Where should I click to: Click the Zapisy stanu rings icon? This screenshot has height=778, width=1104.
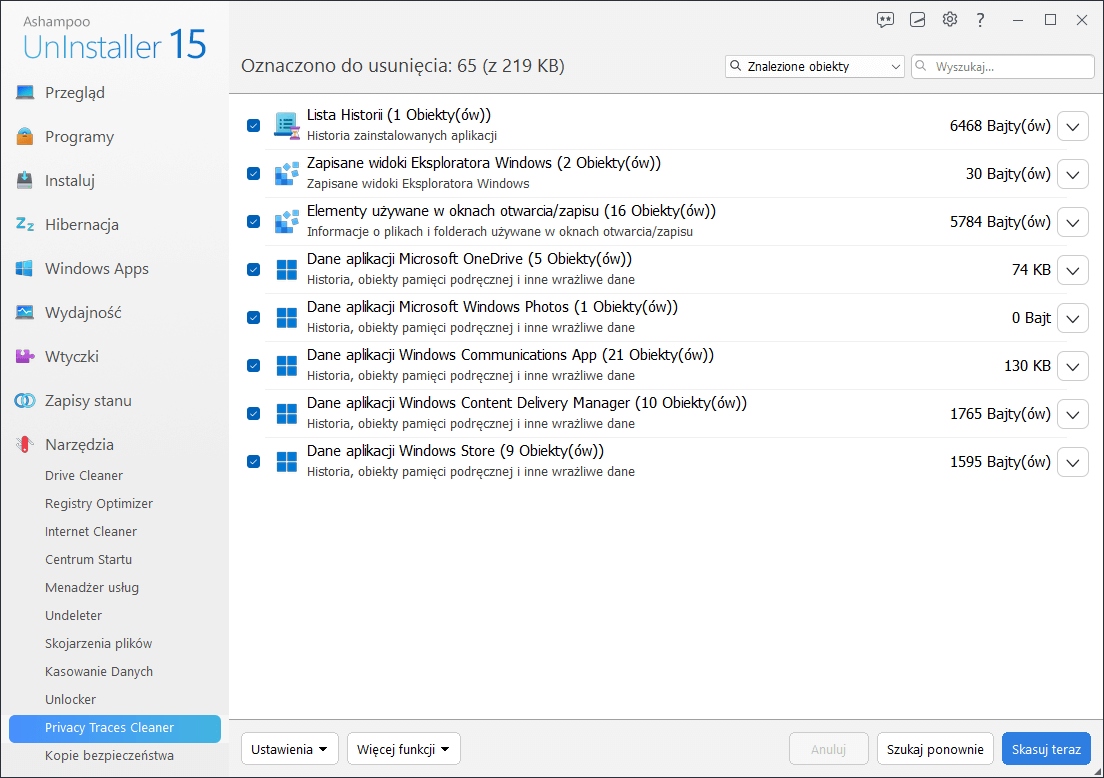25,400
